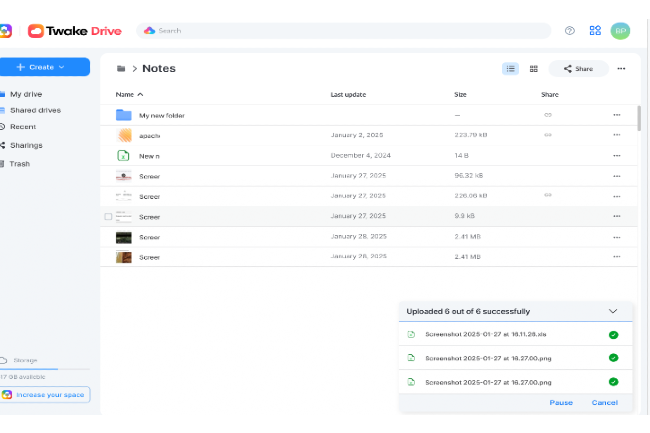Click the Share button

pos(578,69)
